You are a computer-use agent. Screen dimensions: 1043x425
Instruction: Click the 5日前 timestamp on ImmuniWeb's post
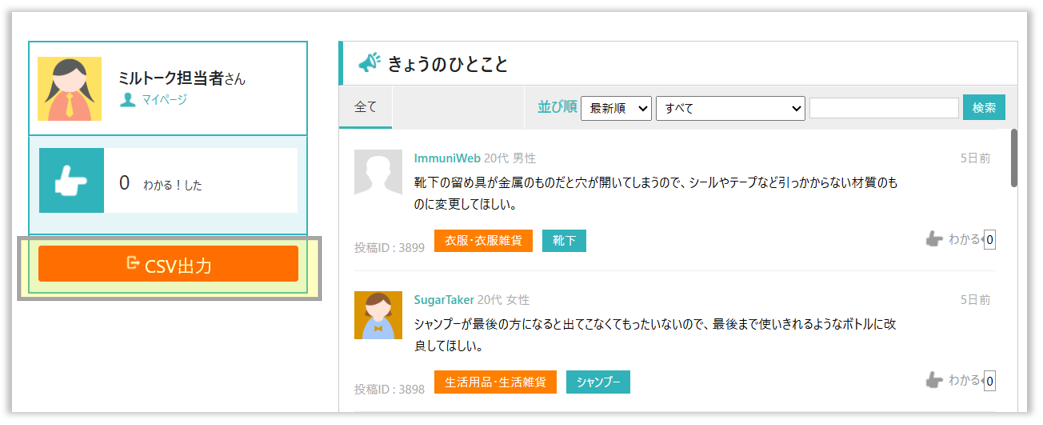pyautogui.click(x=975, y=158)
